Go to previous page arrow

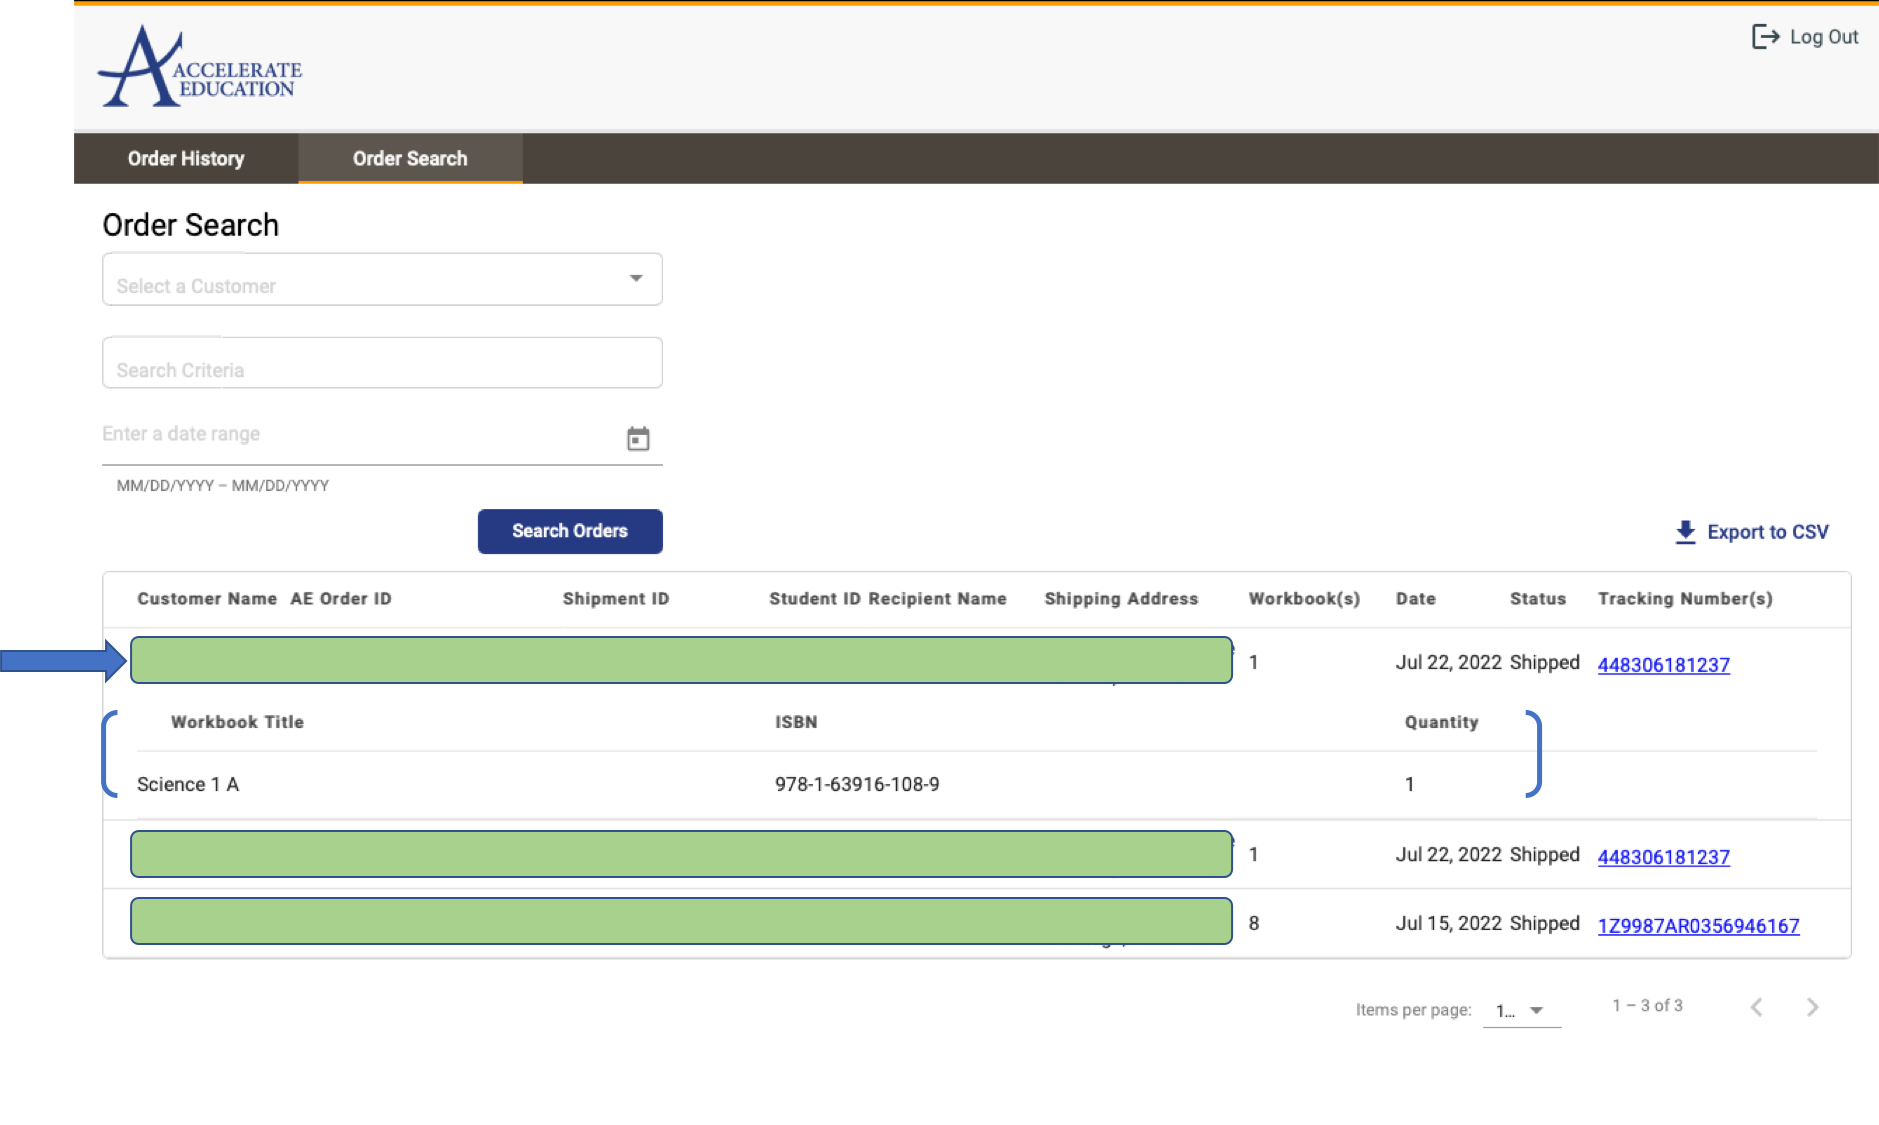coord(1756,1007)
